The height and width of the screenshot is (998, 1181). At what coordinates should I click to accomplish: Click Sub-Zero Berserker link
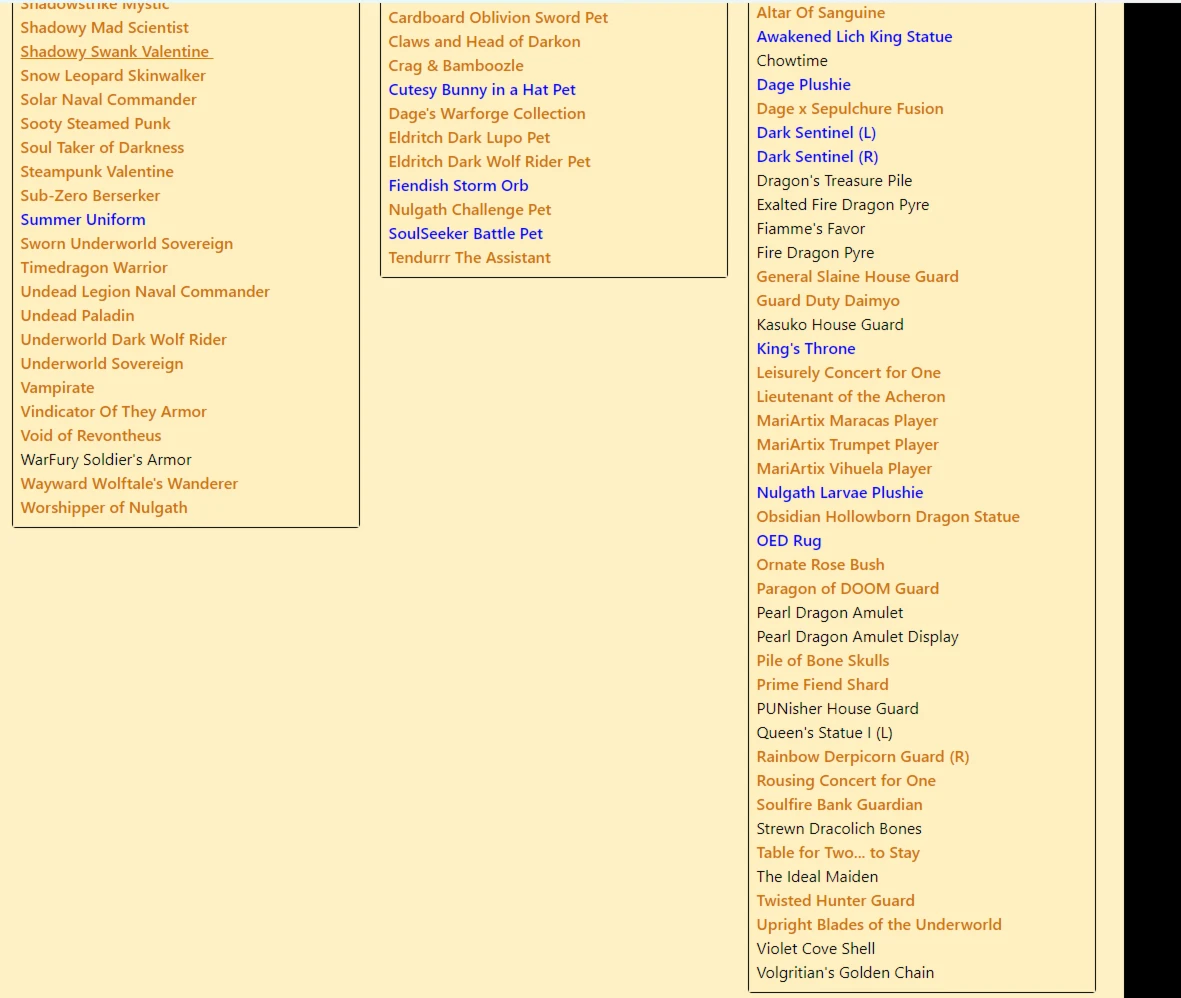pos(90,196)
